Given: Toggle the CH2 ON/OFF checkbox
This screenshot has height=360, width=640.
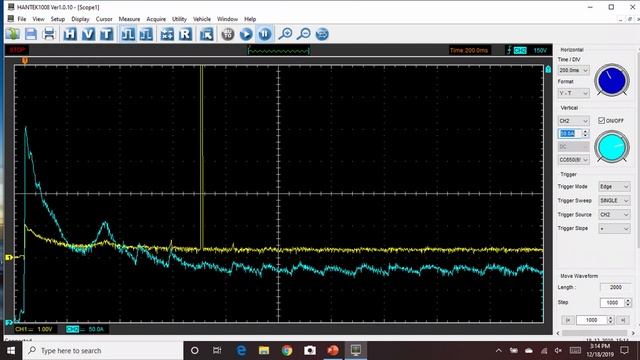Looking at the screenshot, I should 601,120.
